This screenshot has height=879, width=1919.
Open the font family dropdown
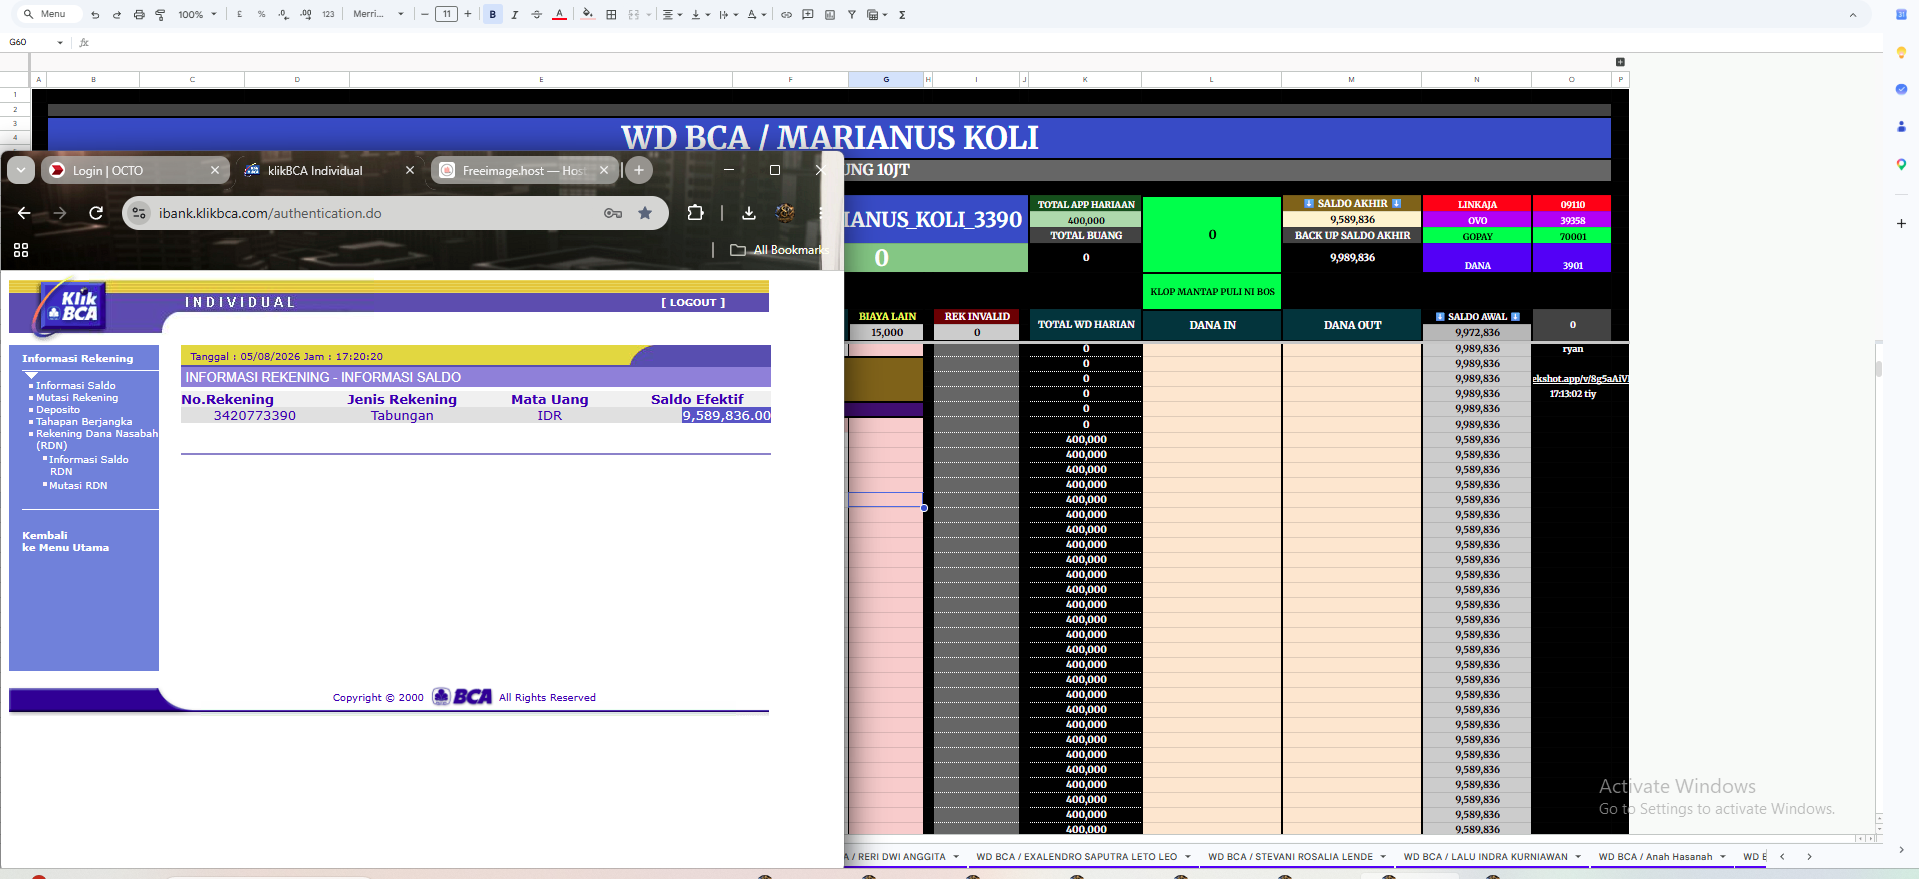[378, 15]
